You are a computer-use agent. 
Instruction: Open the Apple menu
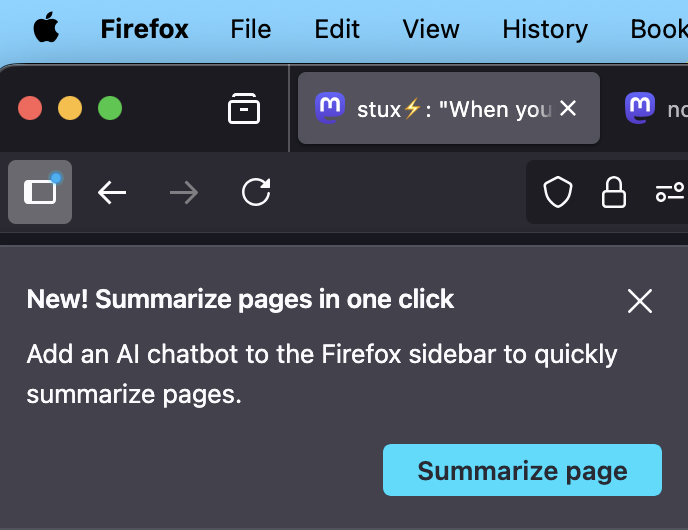pyautogui.click(x=46, y=28)
